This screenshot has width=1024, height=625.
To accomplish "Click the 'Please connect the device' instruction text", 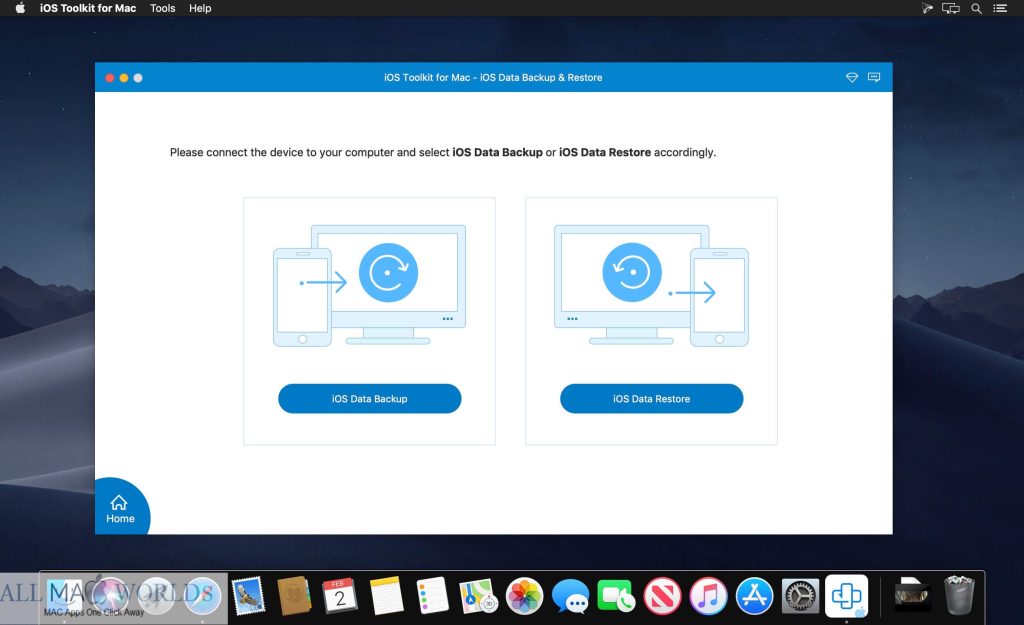I will click(x=443, y=152).
